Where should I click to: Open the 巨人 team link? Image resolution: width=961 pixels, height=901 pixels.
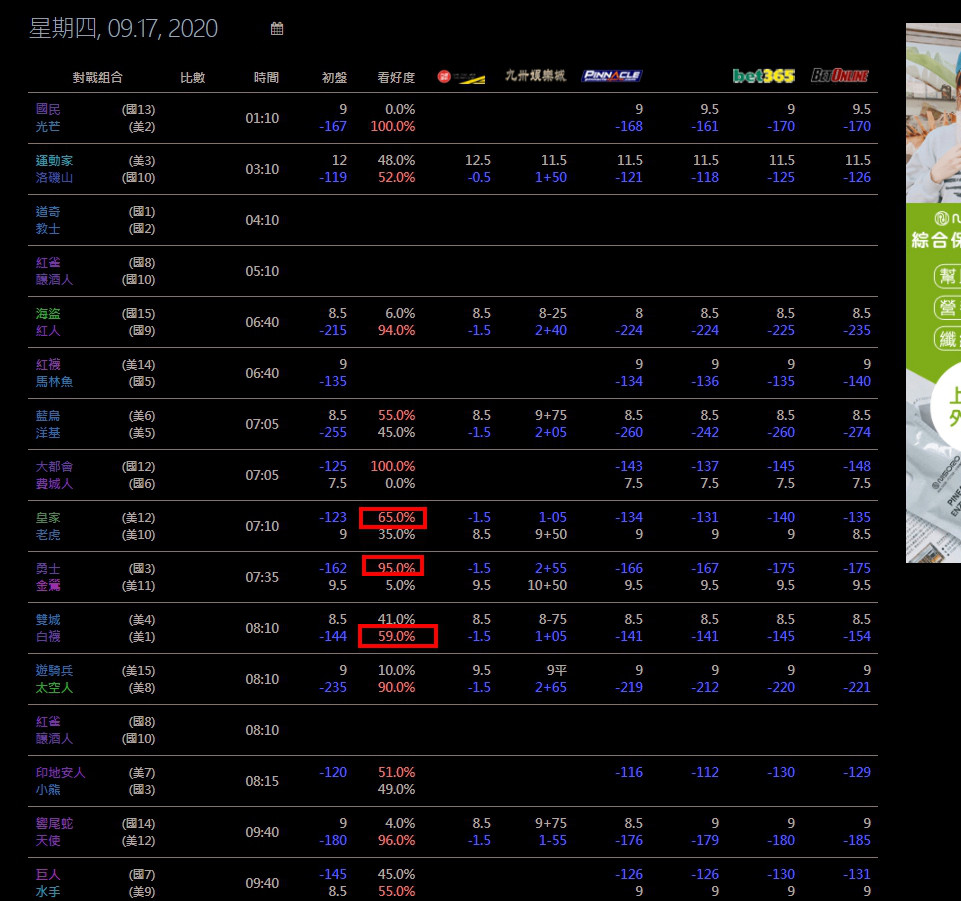(48, 875)
